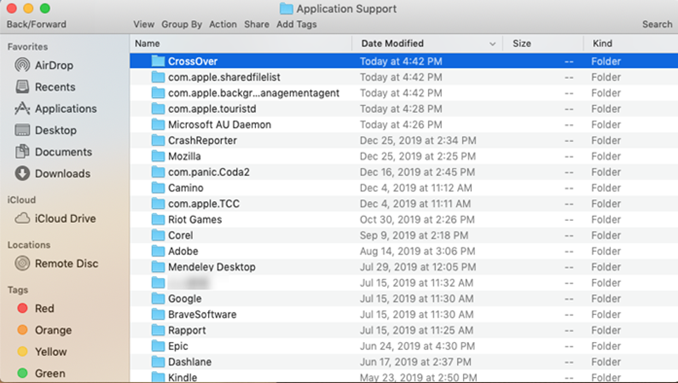Click the Corel folder icon
The image size is (678, 383).
coord(158,235)
